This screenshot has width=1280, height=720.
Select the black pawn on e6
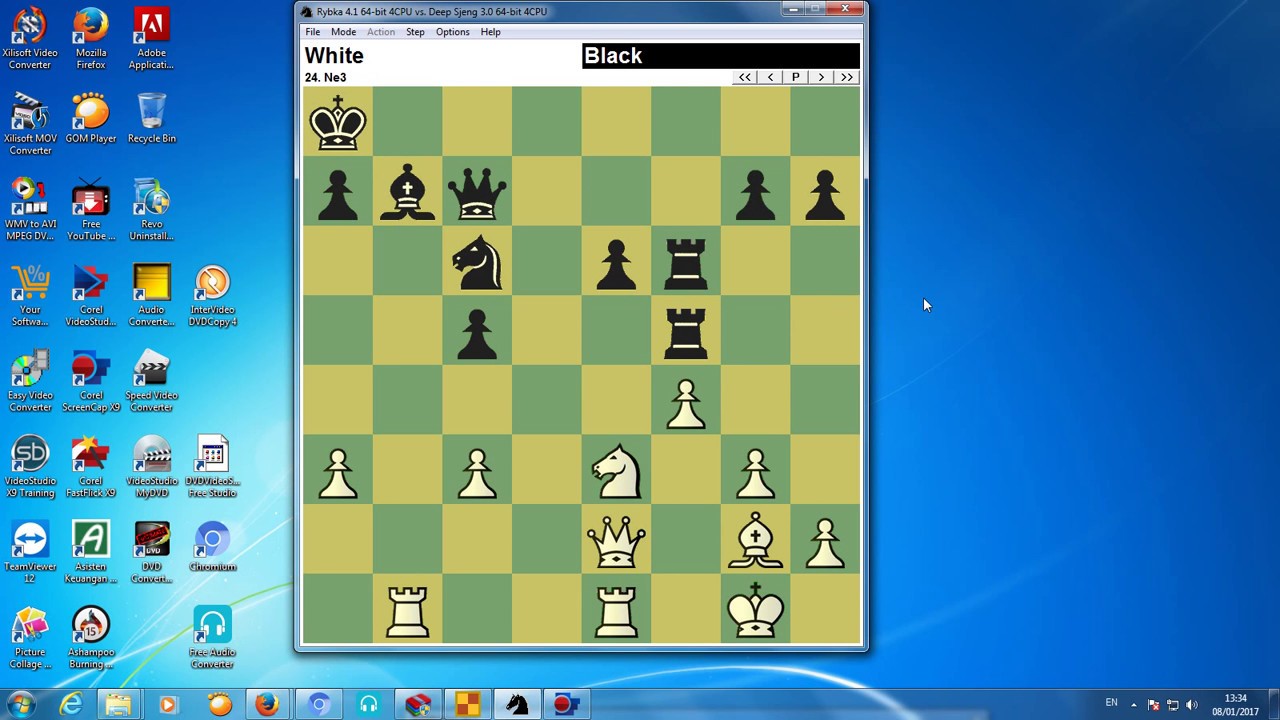pyautogui.click(x=616, y=264)
